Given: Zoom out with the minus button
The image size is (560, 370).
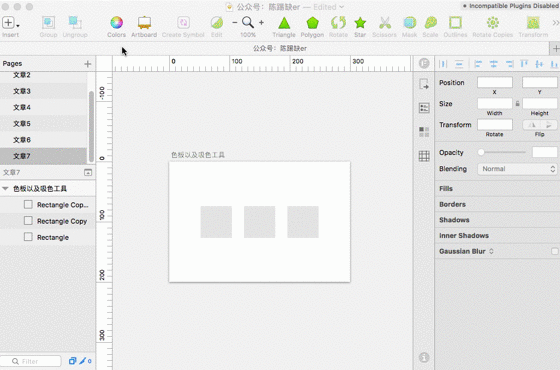Looking at the screenshot, I should [235, 22].
